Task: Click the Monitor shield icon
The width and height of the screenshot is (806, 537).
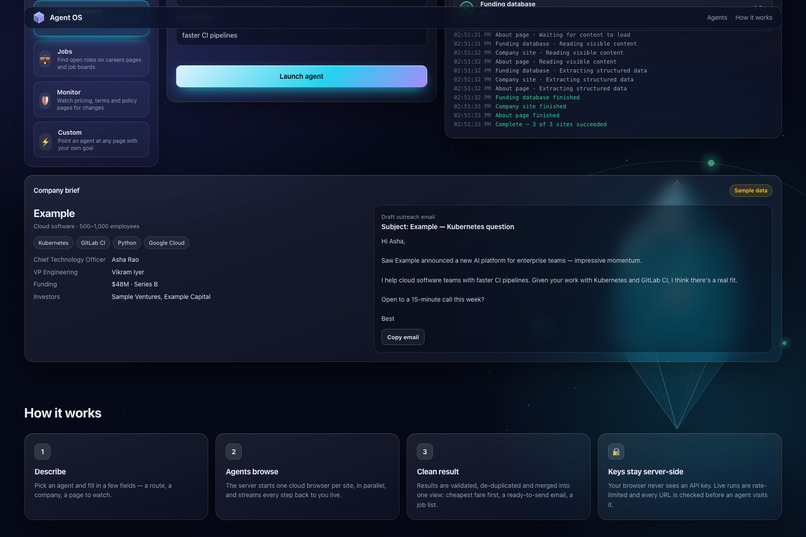Action: pyautogui.click(x=45, y=100)
